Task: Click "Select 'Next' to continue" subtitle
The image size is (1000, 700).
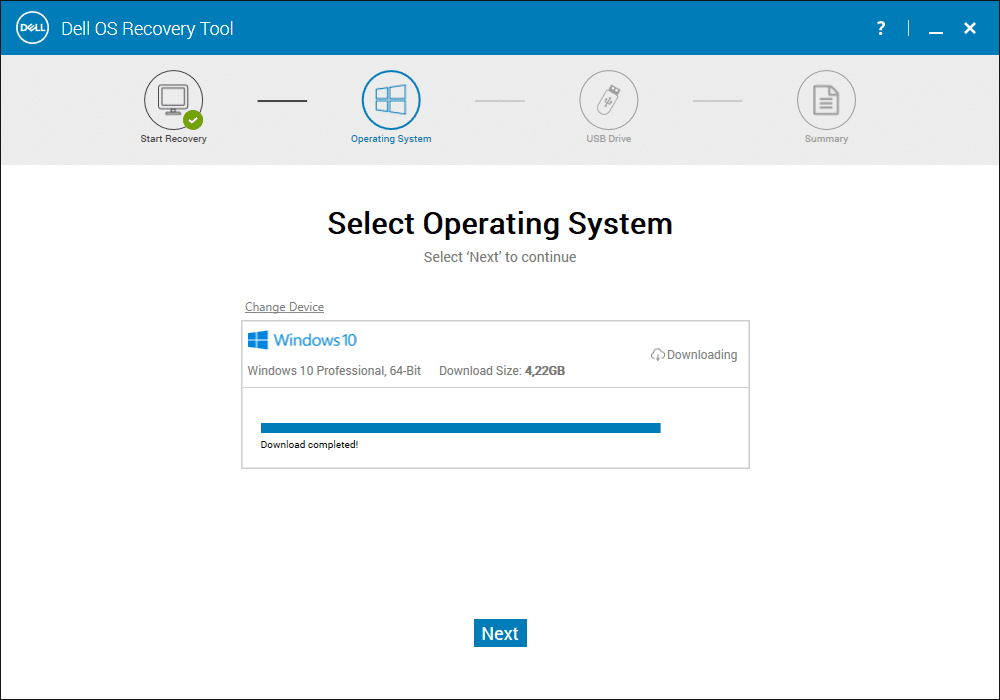Action: click(500, 257)
